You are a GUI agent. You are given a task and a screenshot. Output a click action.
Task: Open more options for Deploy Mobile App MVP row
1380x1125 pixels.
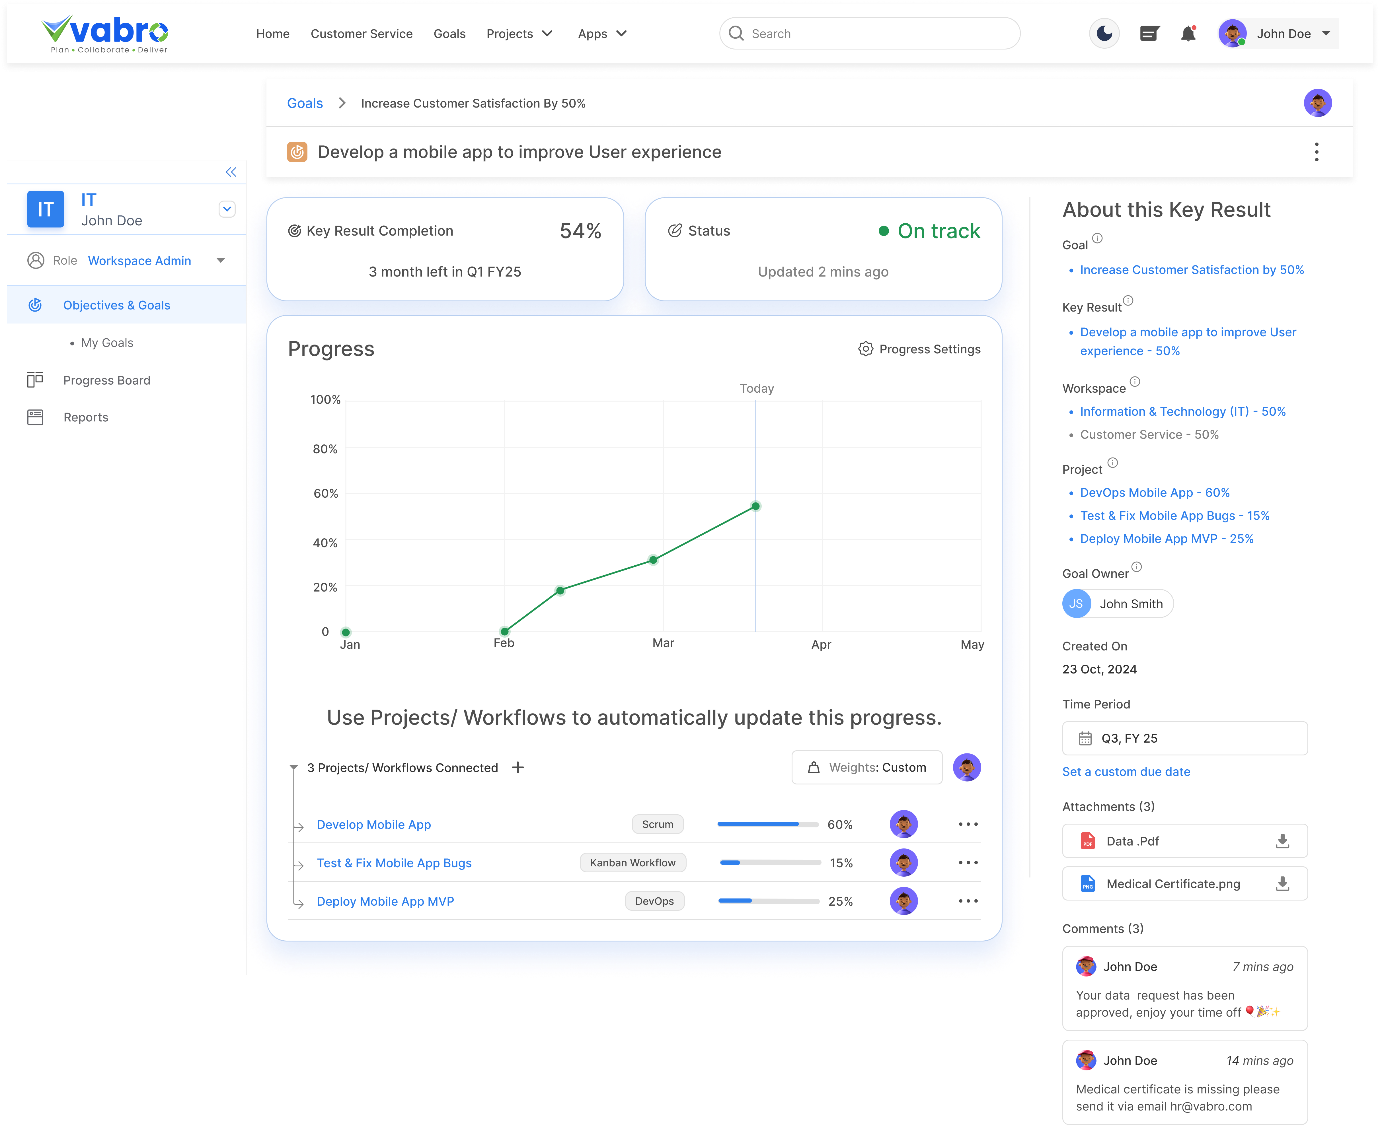(x=968, y=901)
